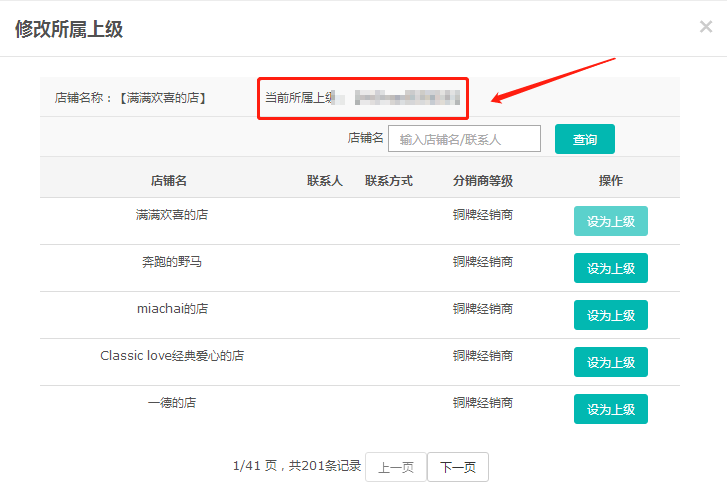The height and width of the screenshot is (493, 727).
Task: Click the 输入店铺名/联系人 search field
Action: 464,139
